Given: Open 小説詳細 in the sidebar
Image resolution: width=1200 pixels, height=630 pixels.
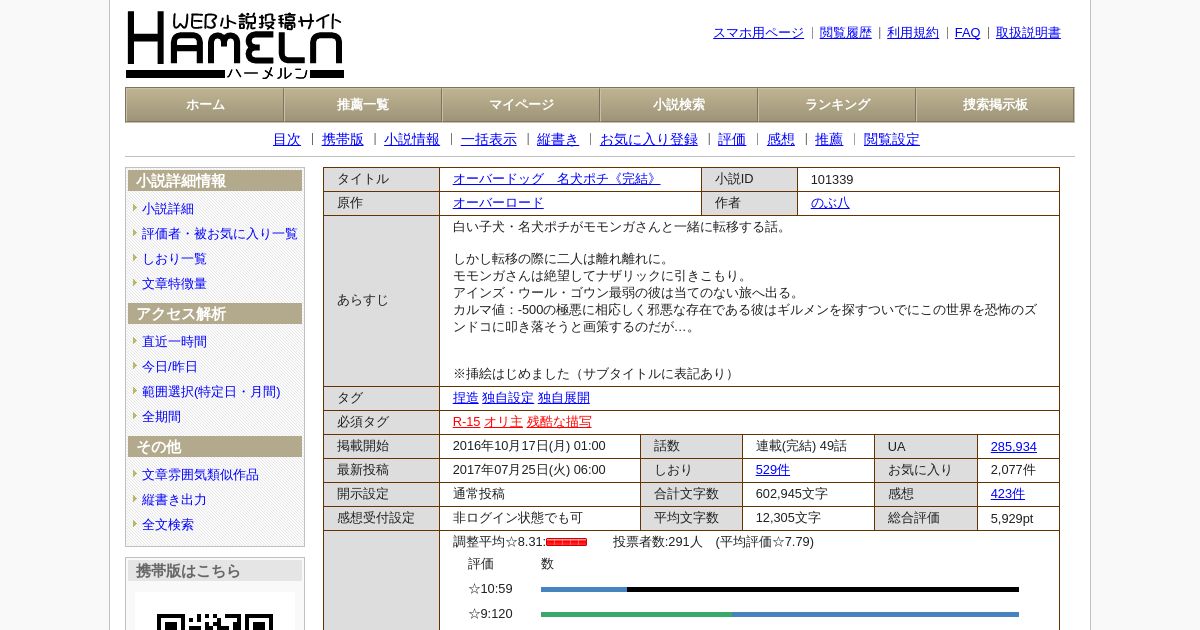Looking at the screenshot, I should 168,209.
